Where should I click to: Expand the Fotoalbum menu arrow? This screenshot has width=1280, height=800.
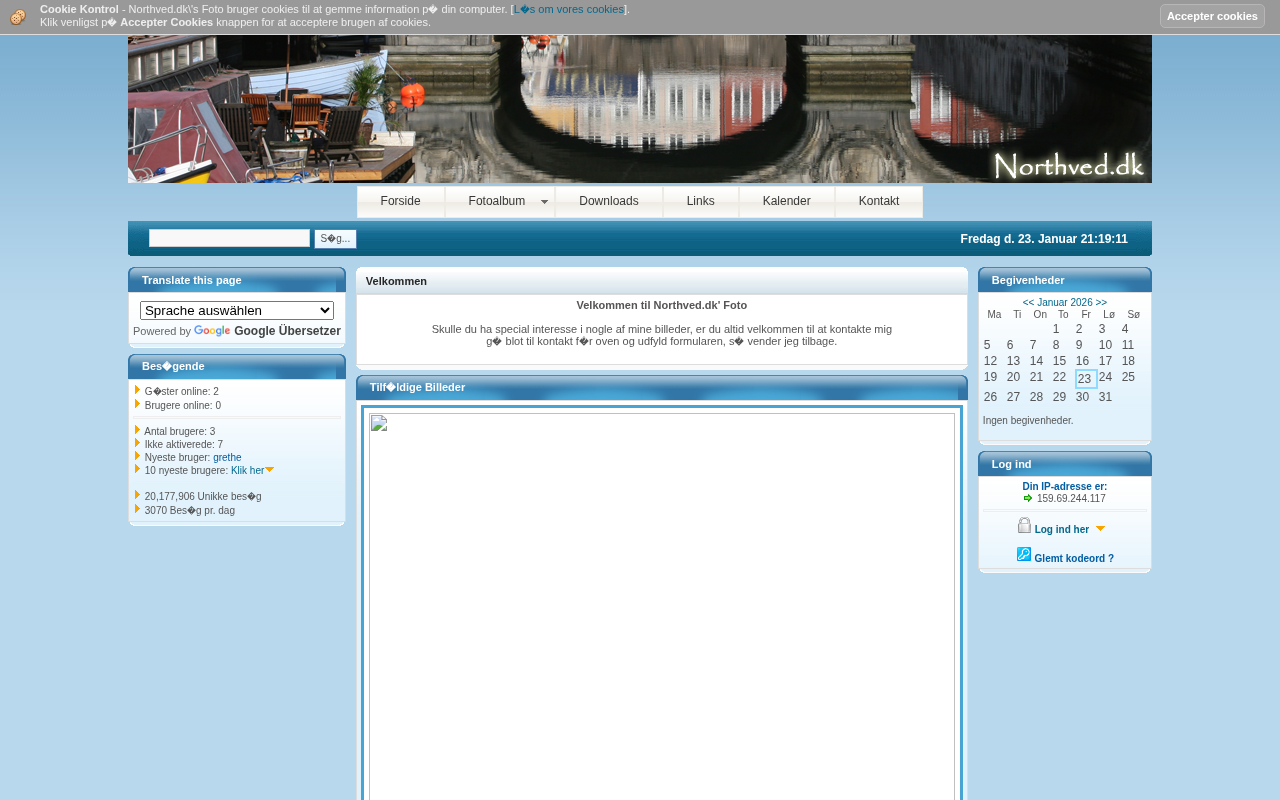(544, 202)
